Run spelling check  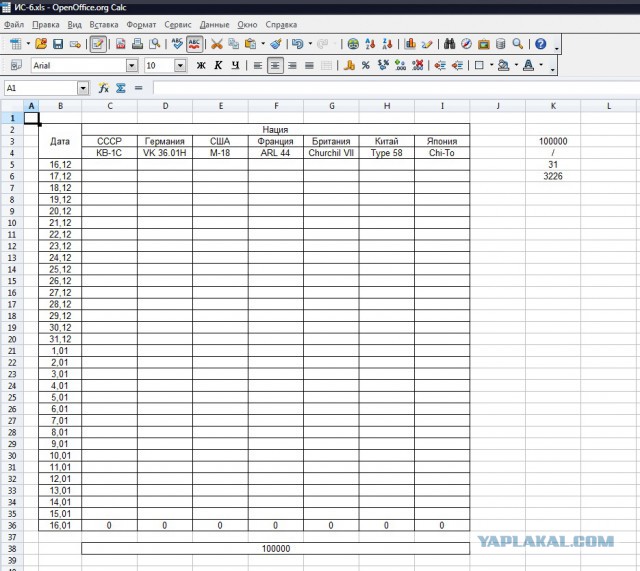coord(177,44)
